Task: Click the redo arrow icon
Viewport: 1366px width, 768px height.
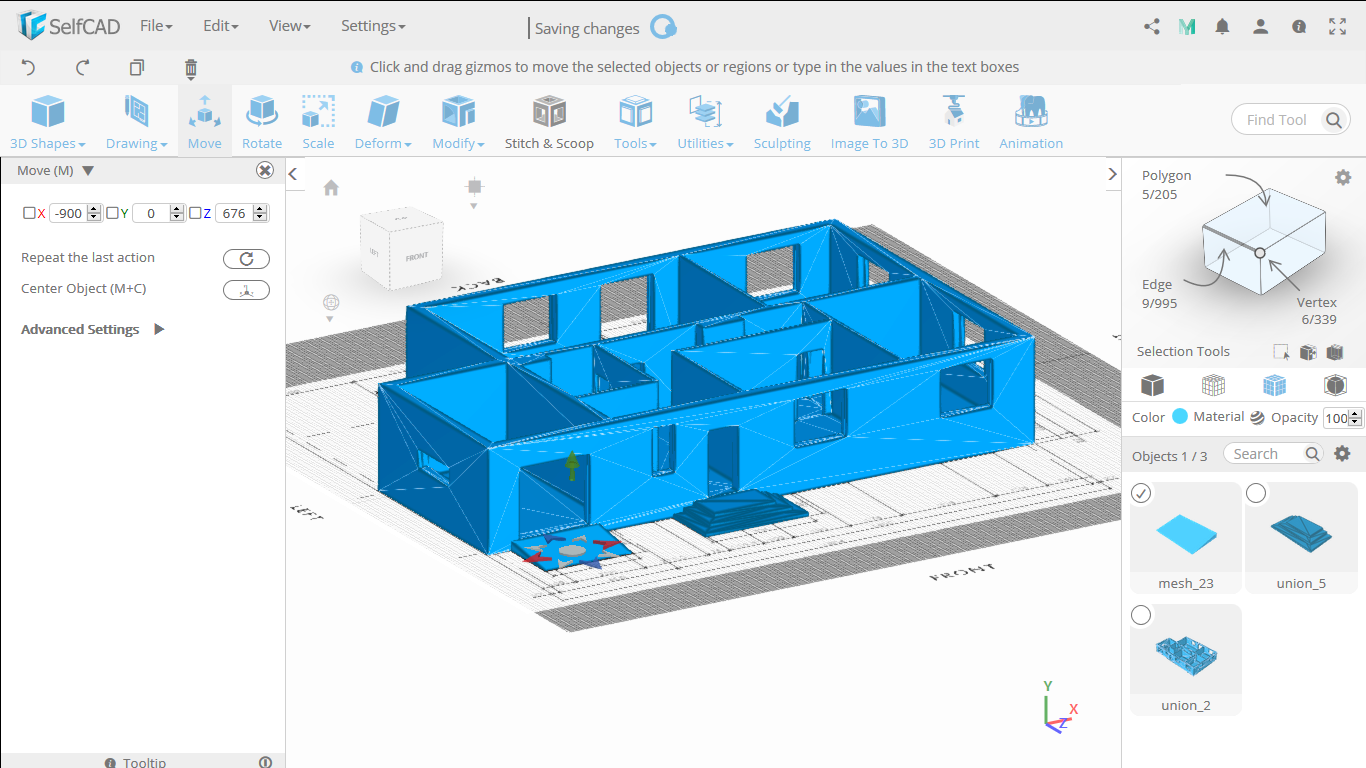Action: [x=83, y=68]
